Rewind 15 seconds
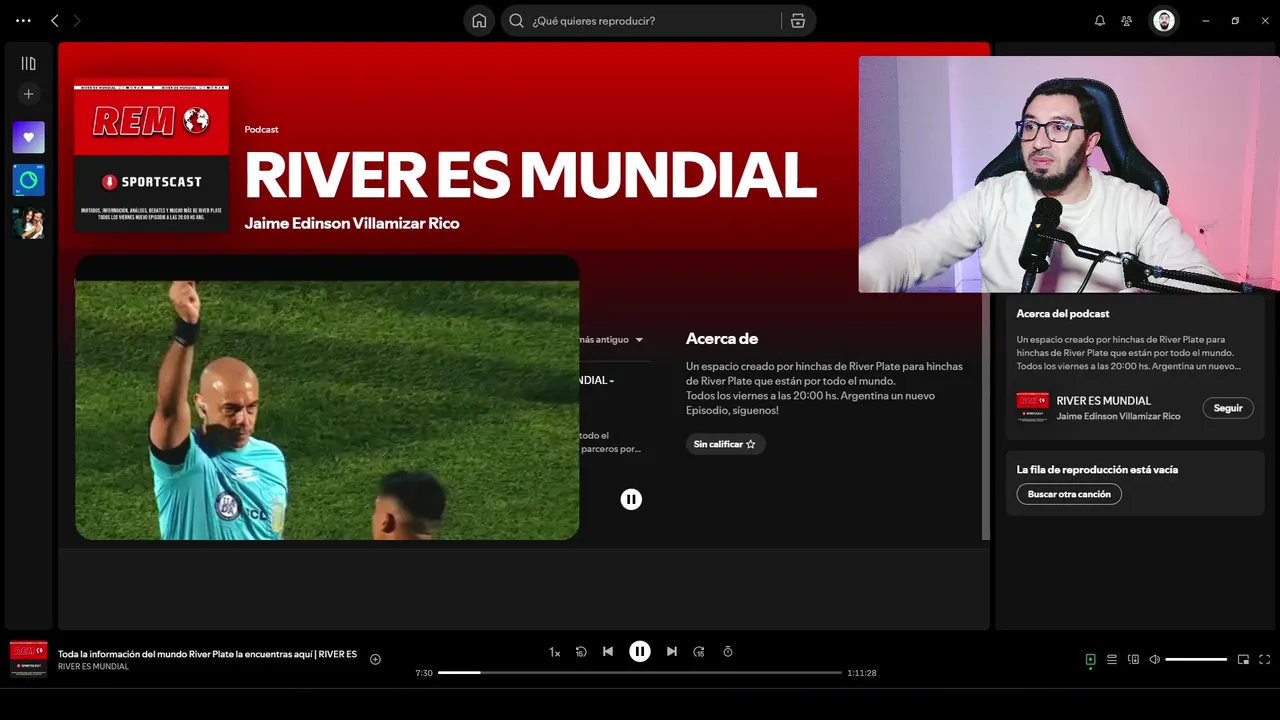Viewport: 1280px width, 720px height. point(581,652)
